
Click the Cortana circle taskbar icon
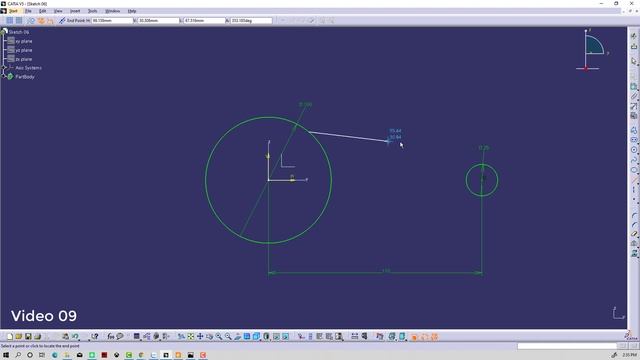click(30, 355)
